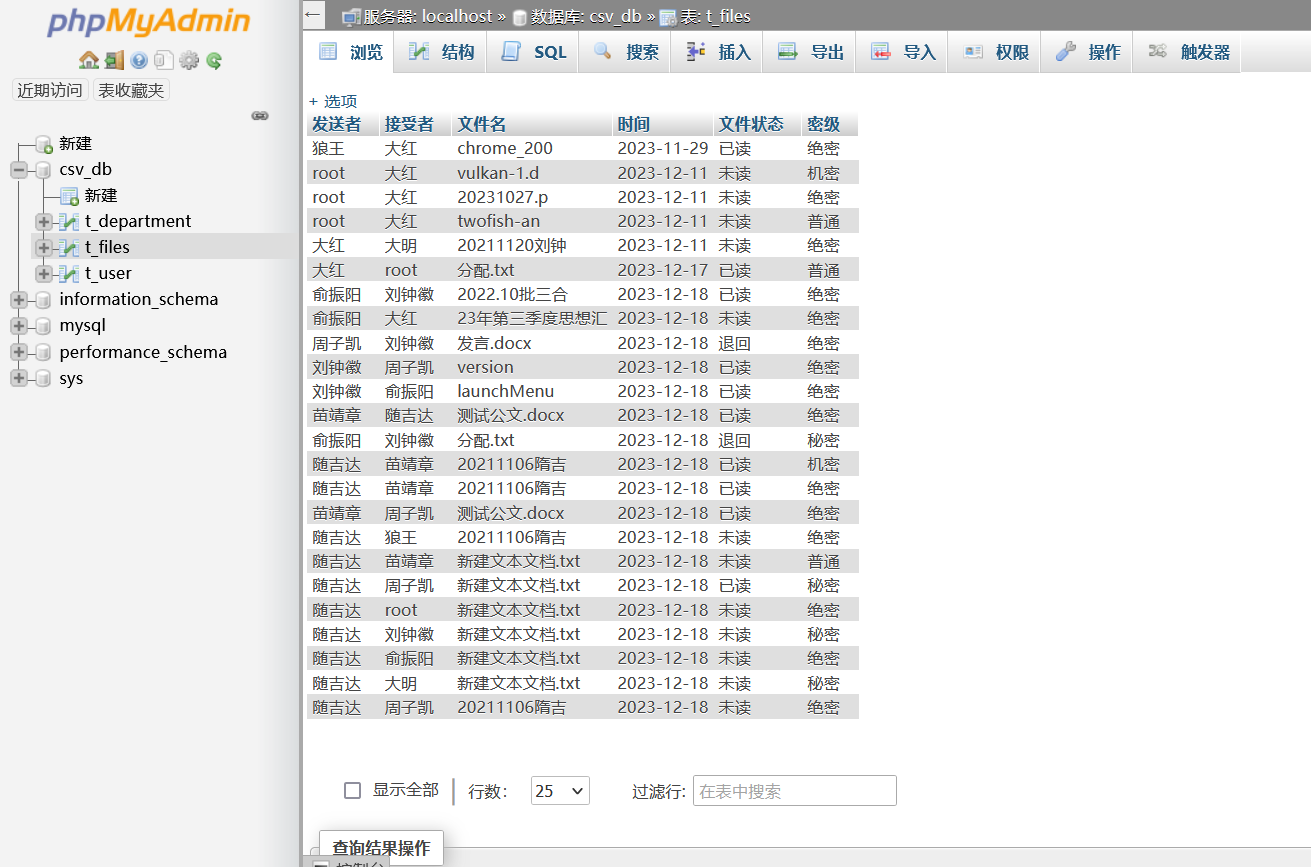This screenshot has height=867, width=1311.
Task: Click the vulkan-1.d file name cell
Action: pyautogui.click(x=533, y=173)
